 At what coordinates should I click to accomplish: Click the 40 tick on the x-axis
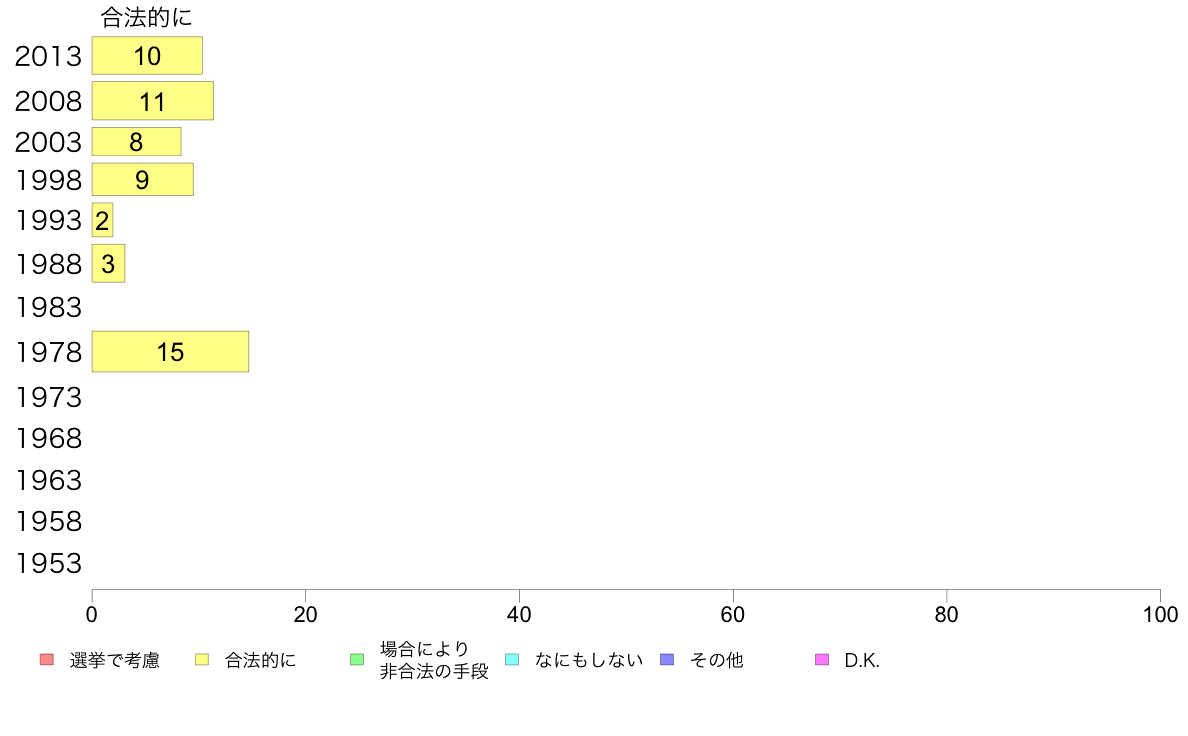point(519,614)
